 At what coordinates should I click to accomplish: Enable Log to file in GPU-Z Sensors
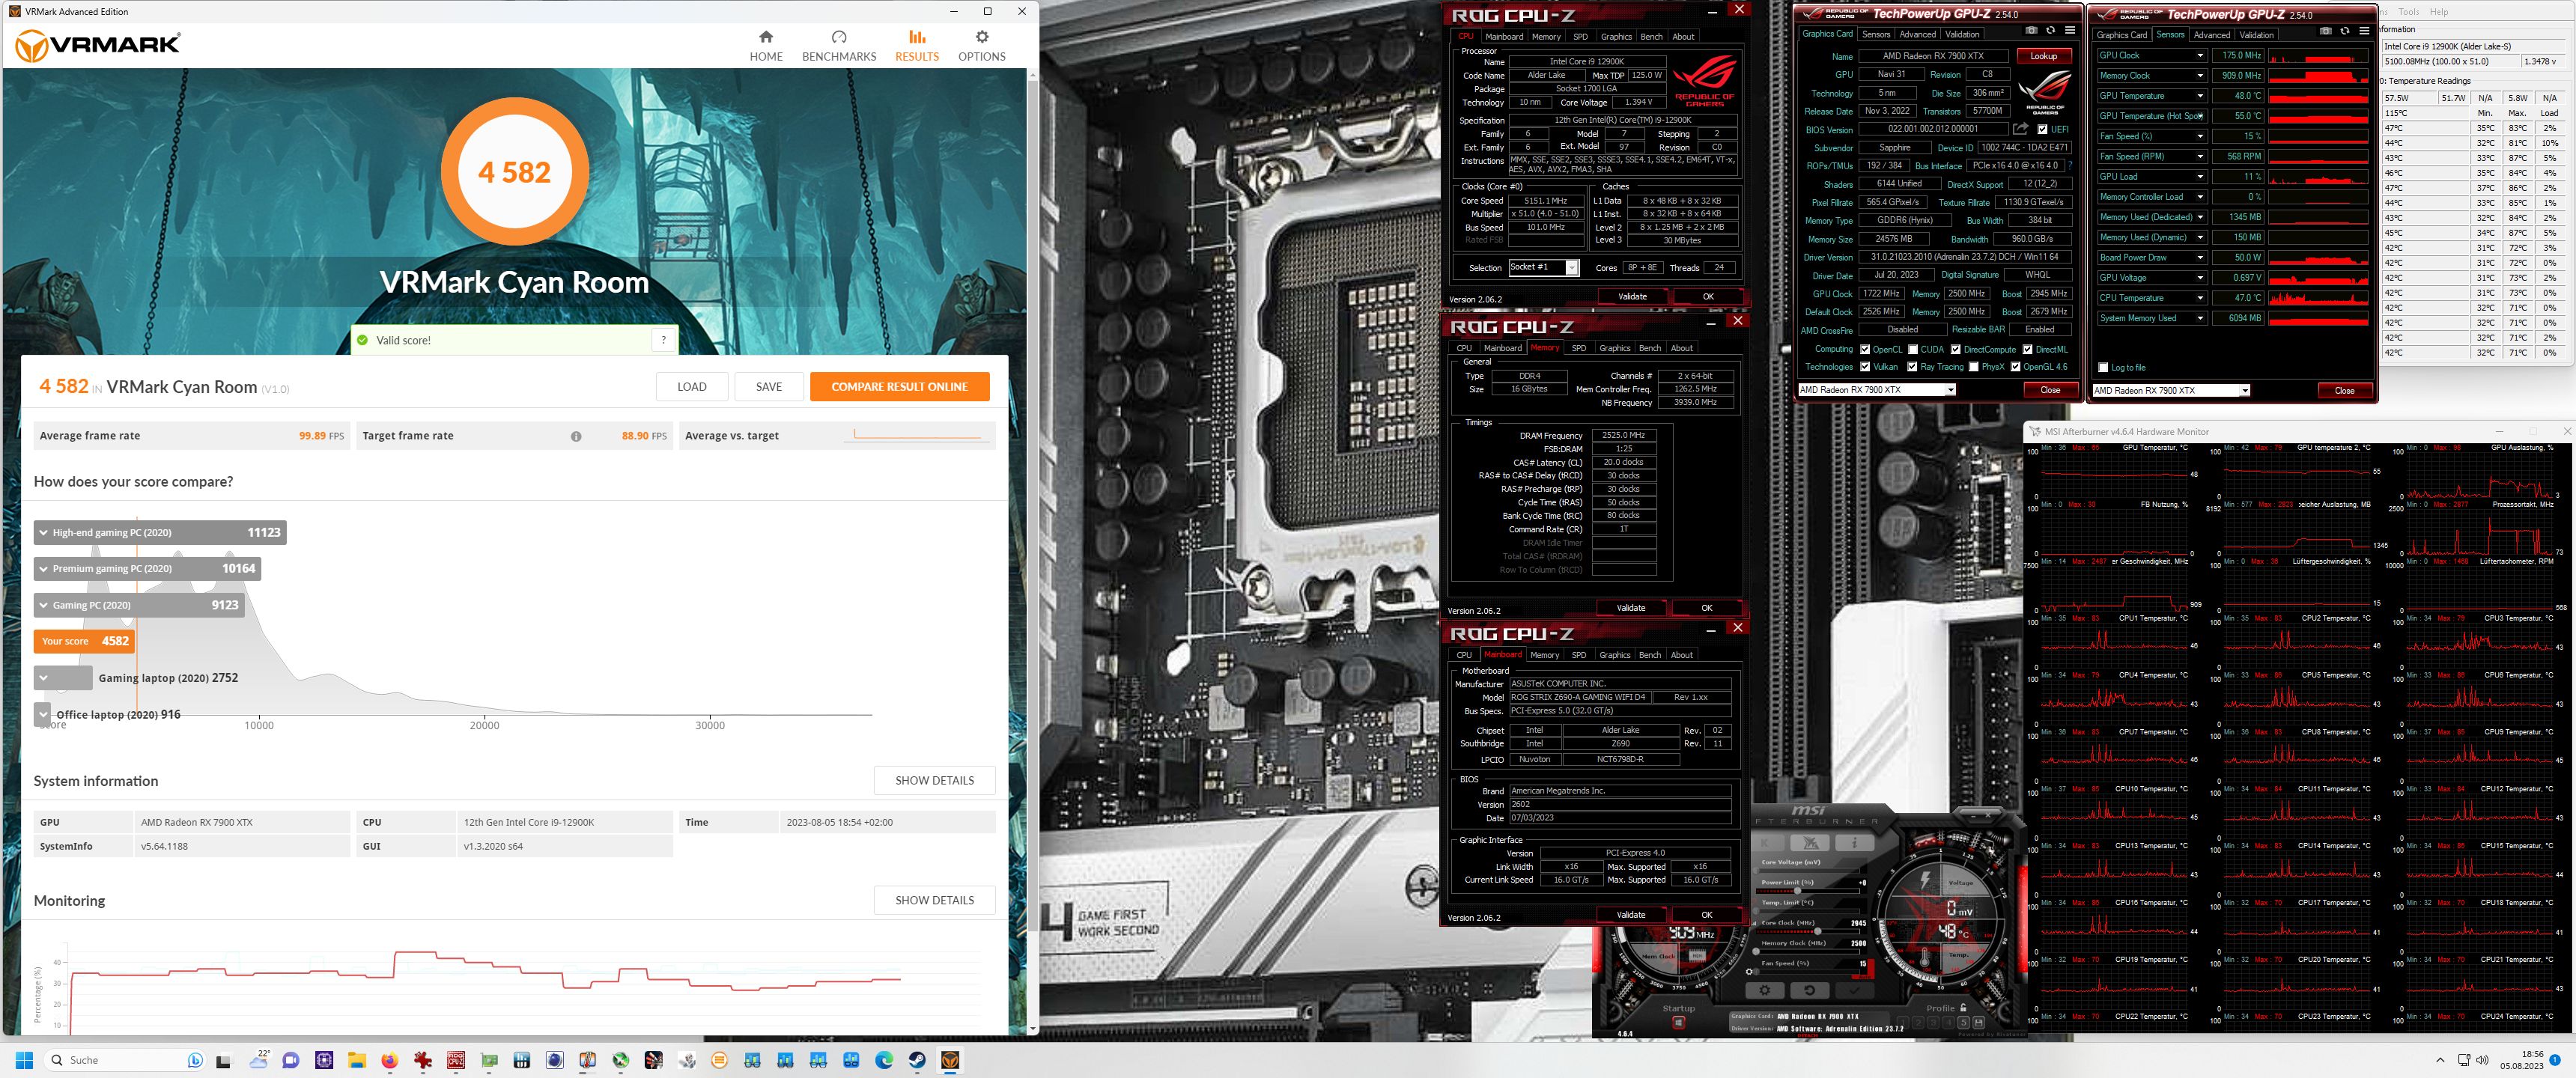click(x=2103, y=367)
